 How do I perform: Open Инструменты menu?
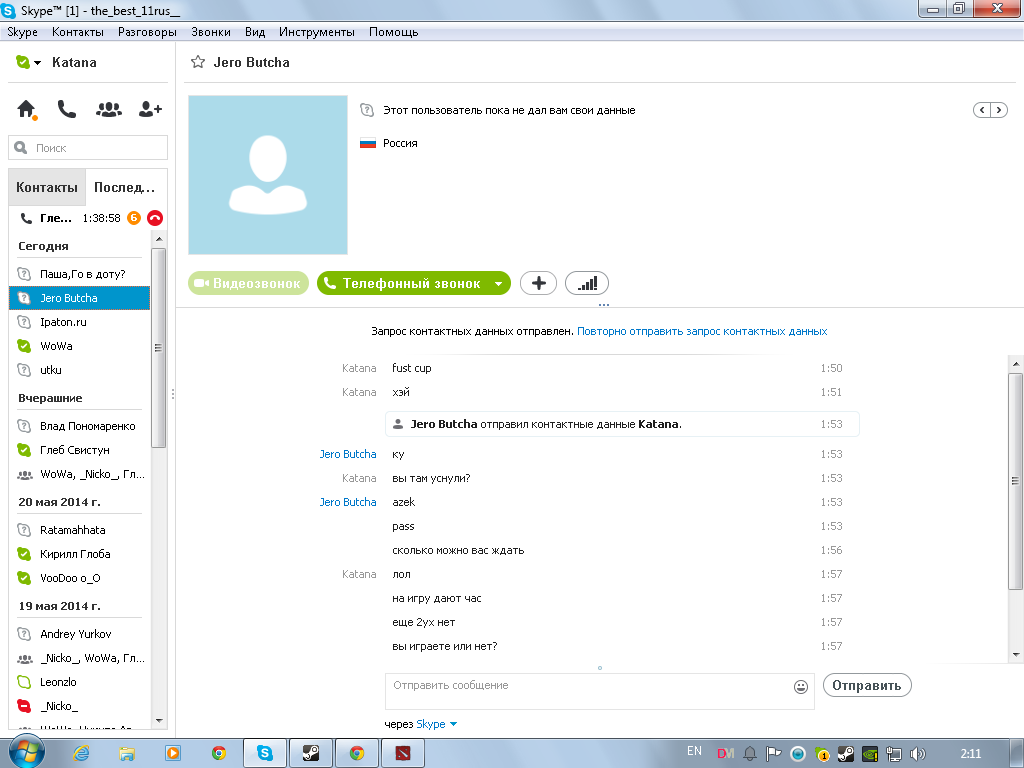317,32
